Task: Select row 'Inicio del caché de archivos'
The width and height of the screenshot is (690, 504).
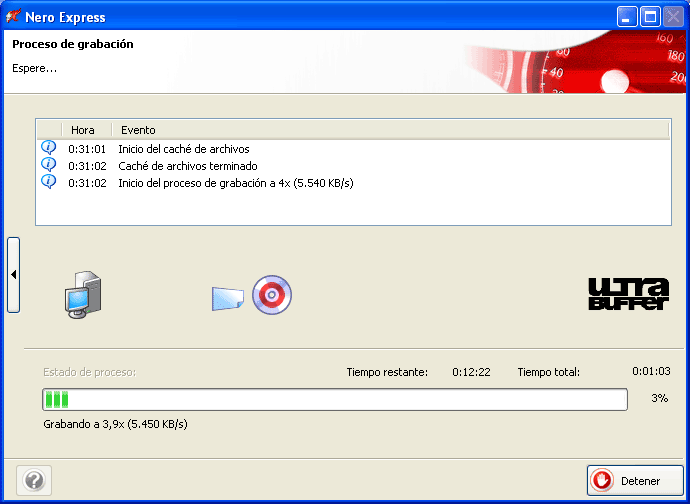Action: (354, 149)
